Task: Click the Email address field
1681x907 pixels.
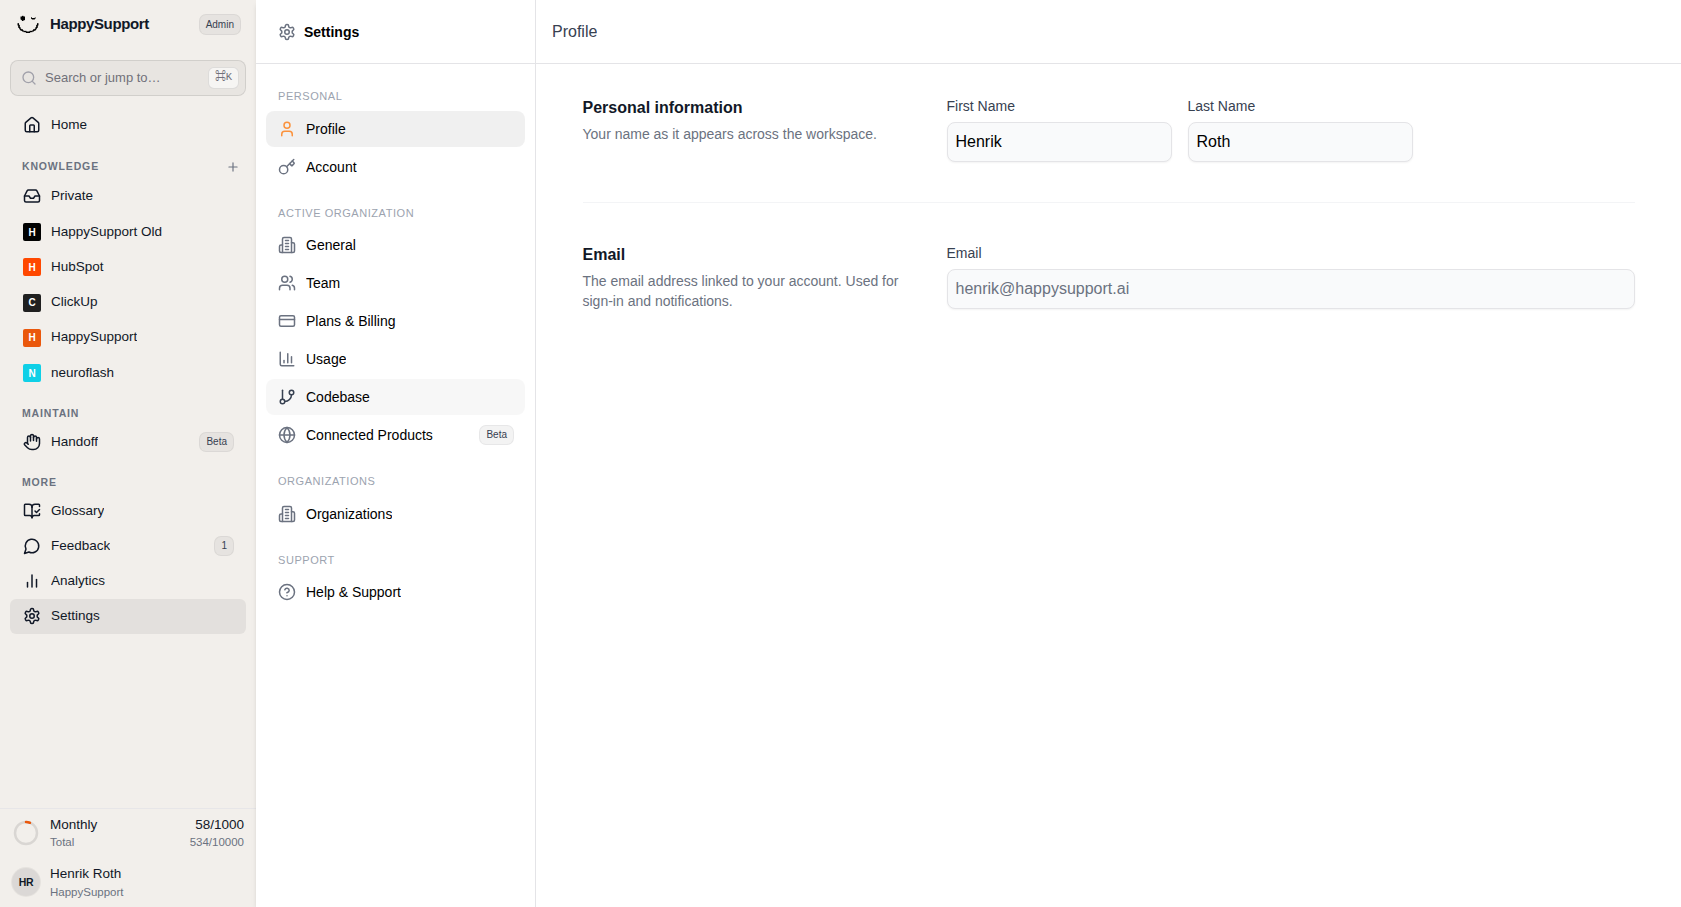Action: coord(1290,289)
